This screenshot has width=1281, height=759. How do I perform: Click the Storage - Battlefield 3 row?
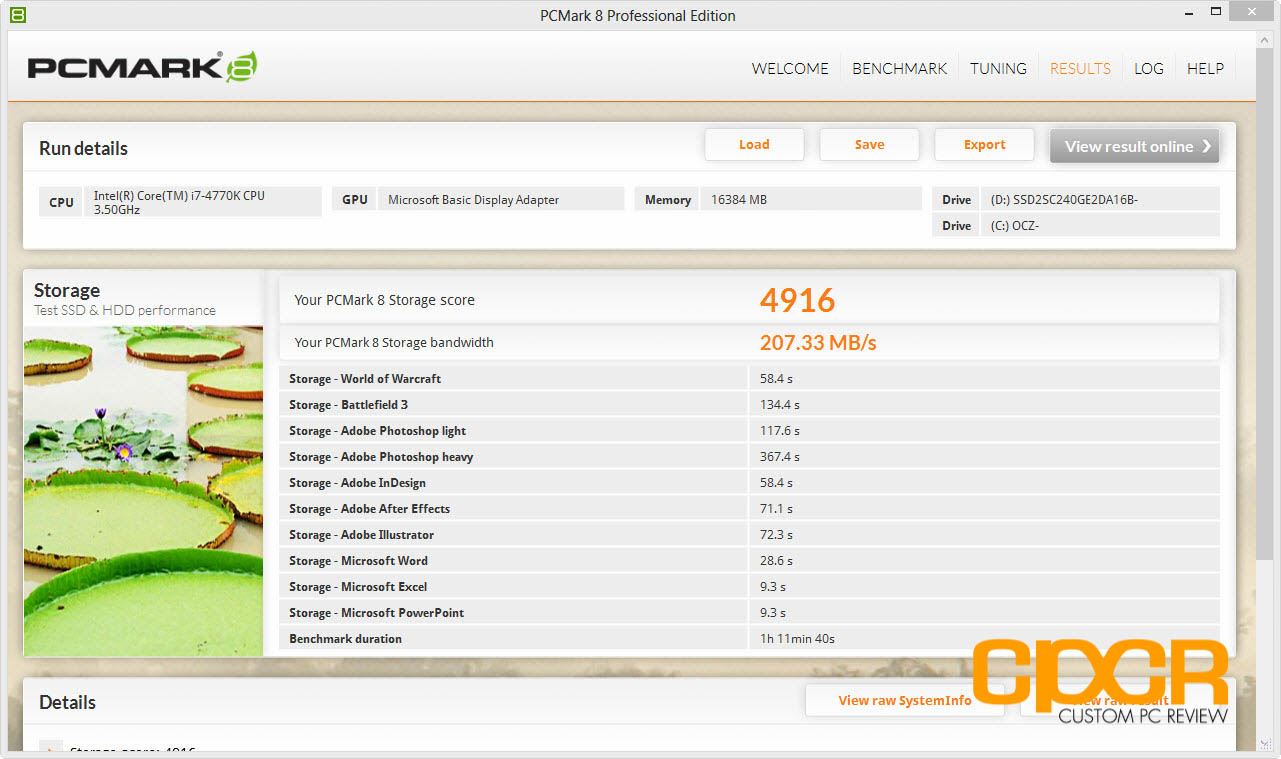coord(749,405)
